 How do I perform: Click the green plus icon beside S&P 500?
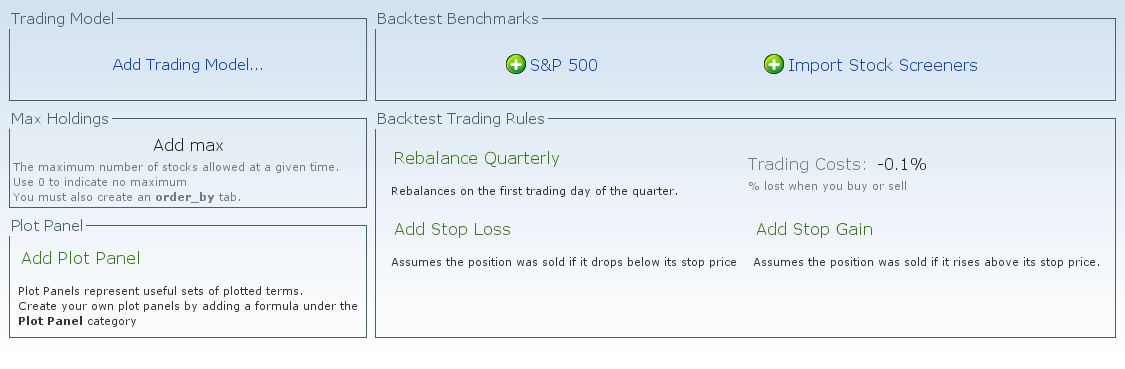click(515, 65)
